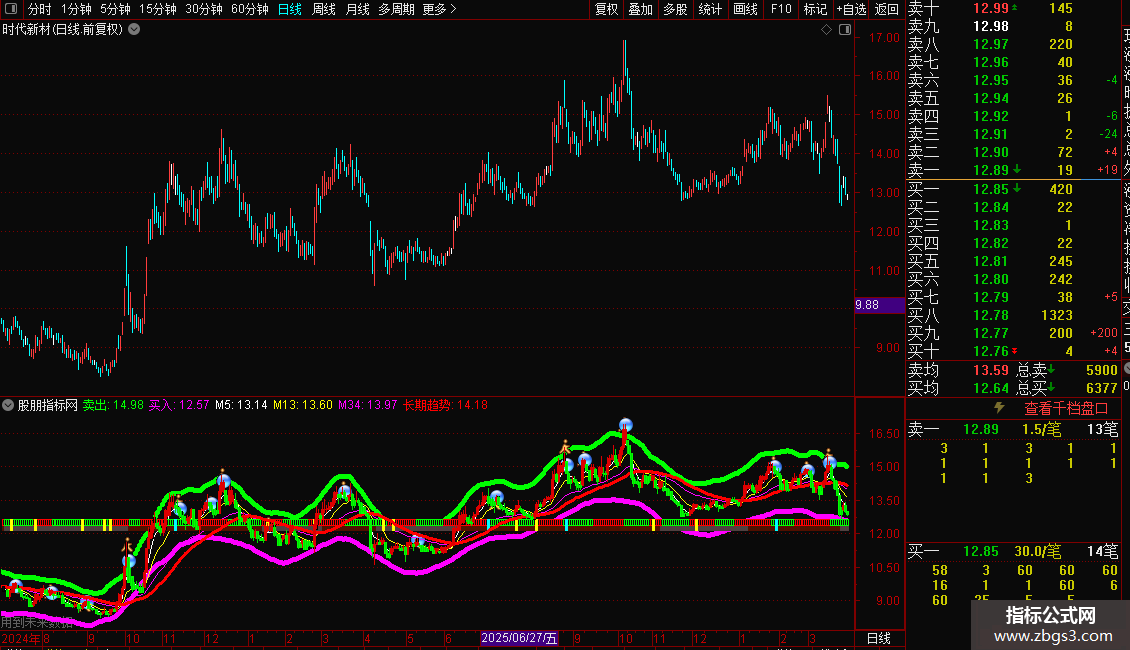1130x650 pixels.
Task: Click the 2025/06/27/五 date marker on timeline
Action: [x=519, y=638]
